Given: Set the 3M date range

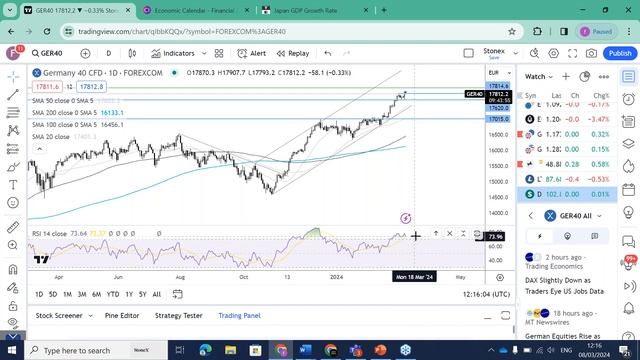Looking at the screenshot, I should [x=82, y=294].
